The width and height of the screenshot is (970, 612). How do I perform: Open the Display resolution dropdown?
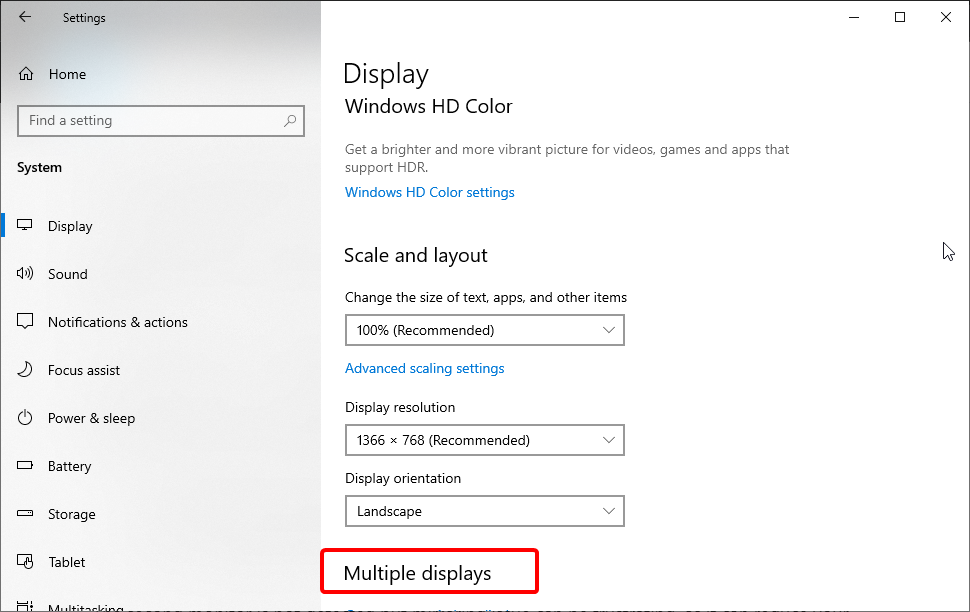pos(484,440)
